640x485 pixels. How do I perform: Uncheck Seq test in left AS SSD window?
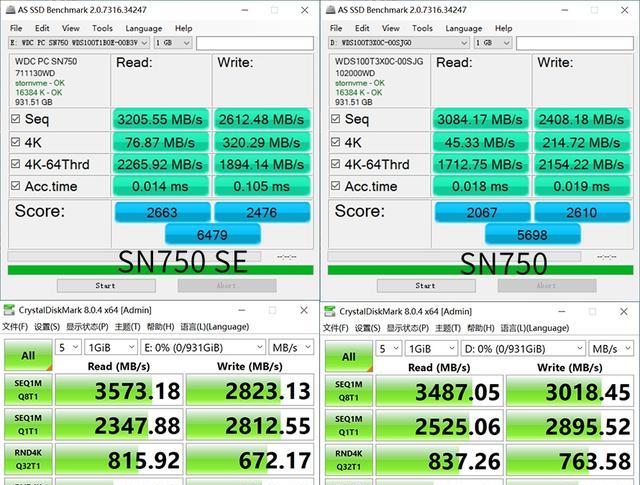(x=16, y=119)
